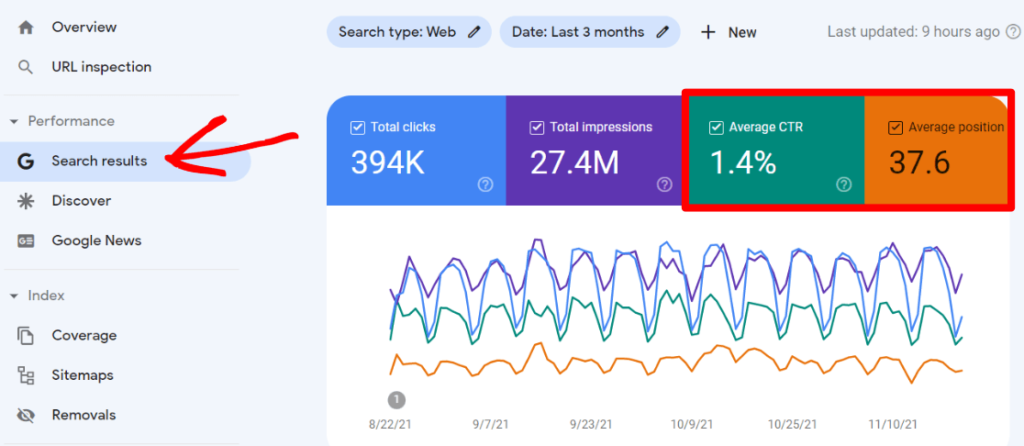Collapse the Performance section
1024x446 pixels.
coord(14,121)
